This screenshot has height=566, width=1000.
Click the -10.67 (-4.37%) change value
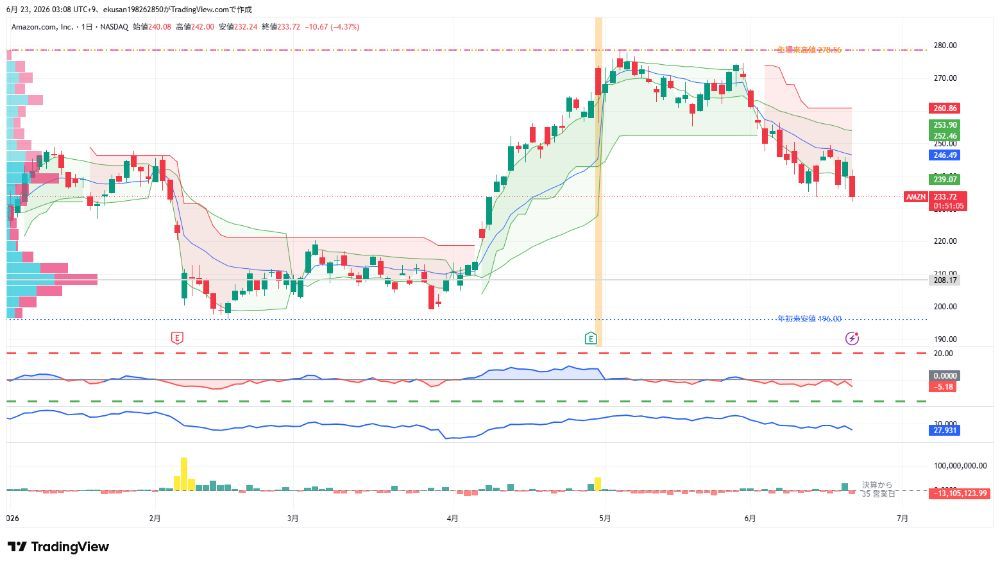[332, 27]
